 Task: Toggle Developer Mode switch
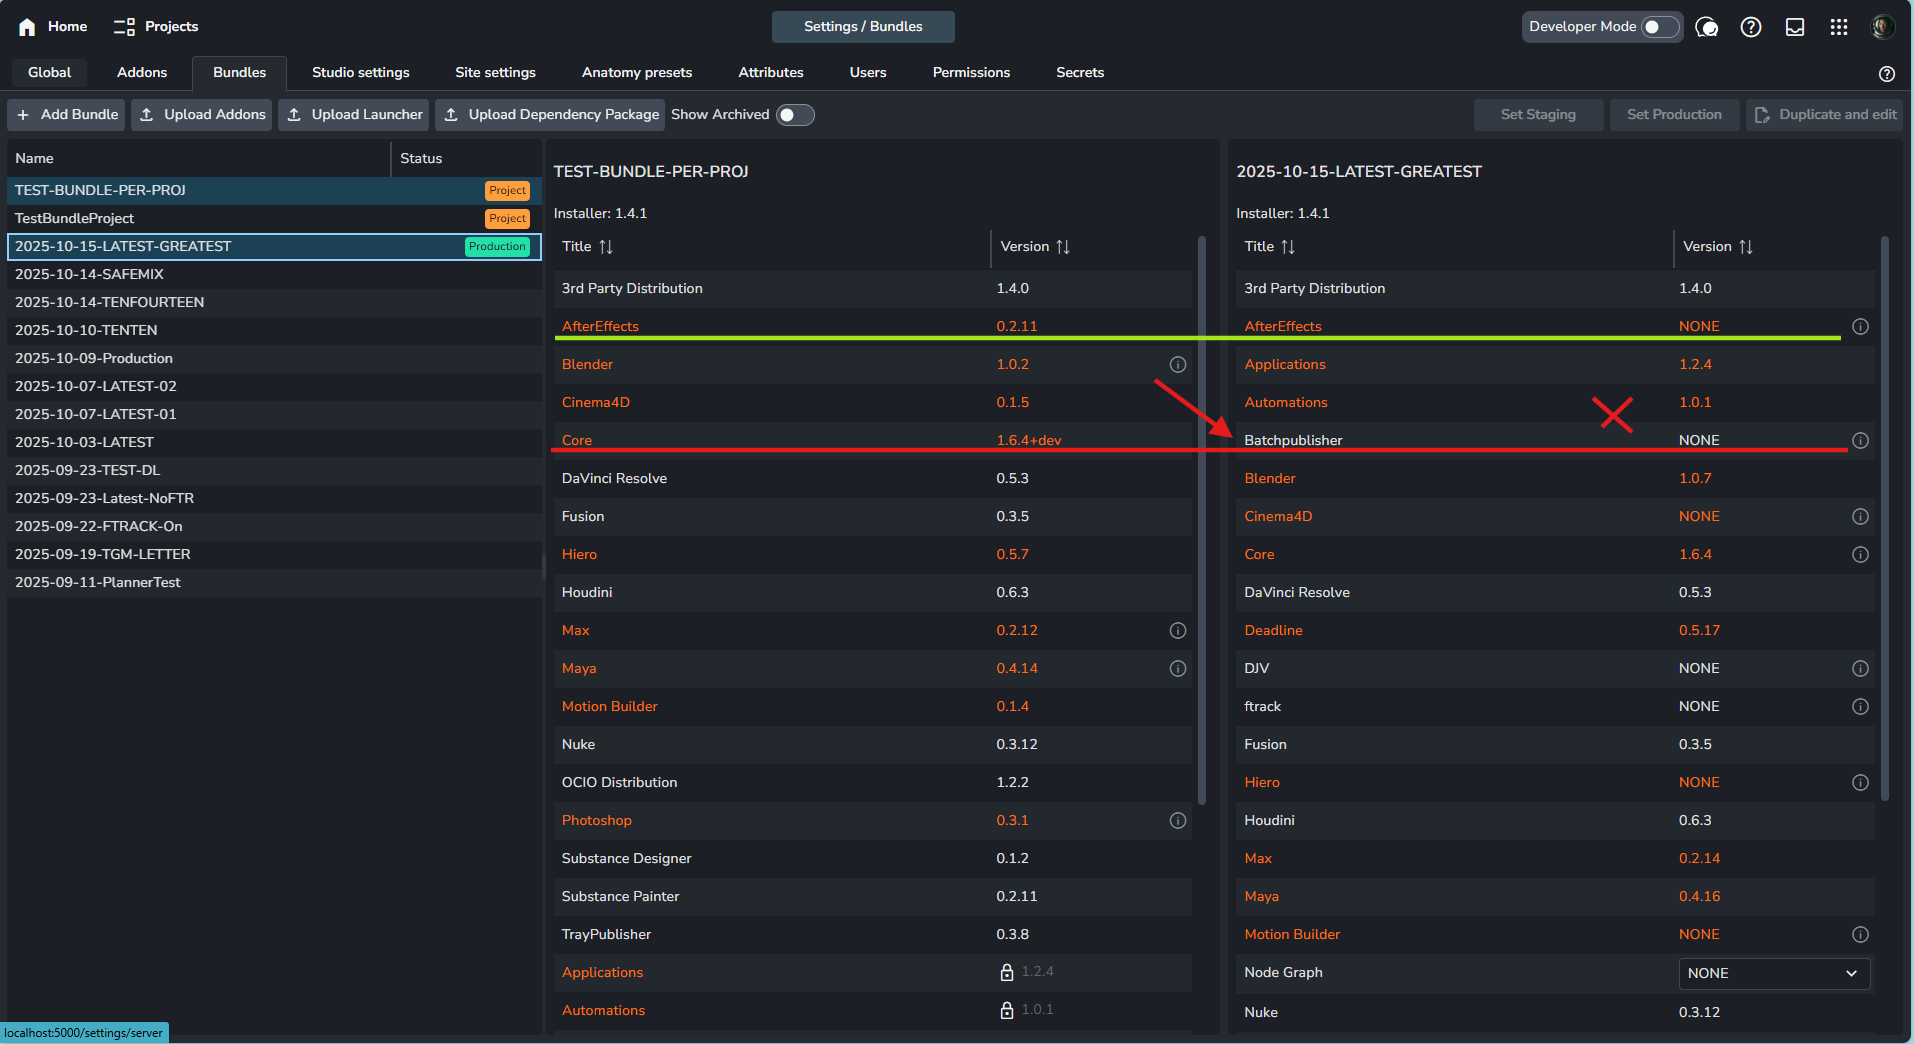(x=1661, y=27)
